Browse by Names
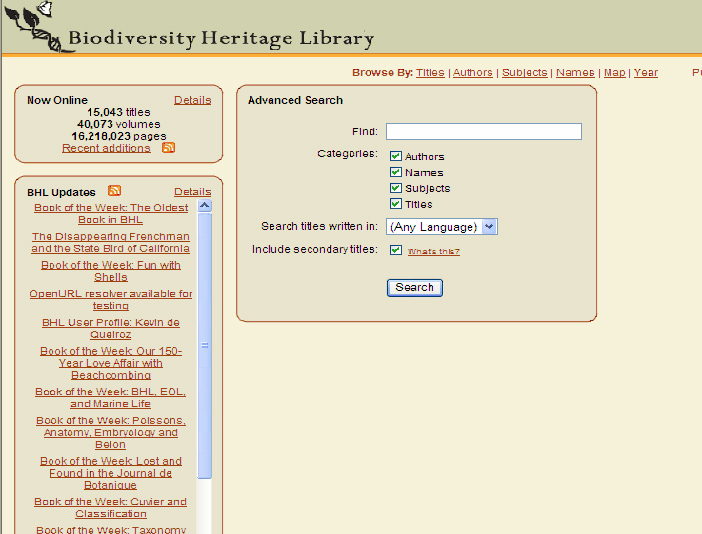The width and height of the screenshot is (702, 534). [x=575, y=73]
